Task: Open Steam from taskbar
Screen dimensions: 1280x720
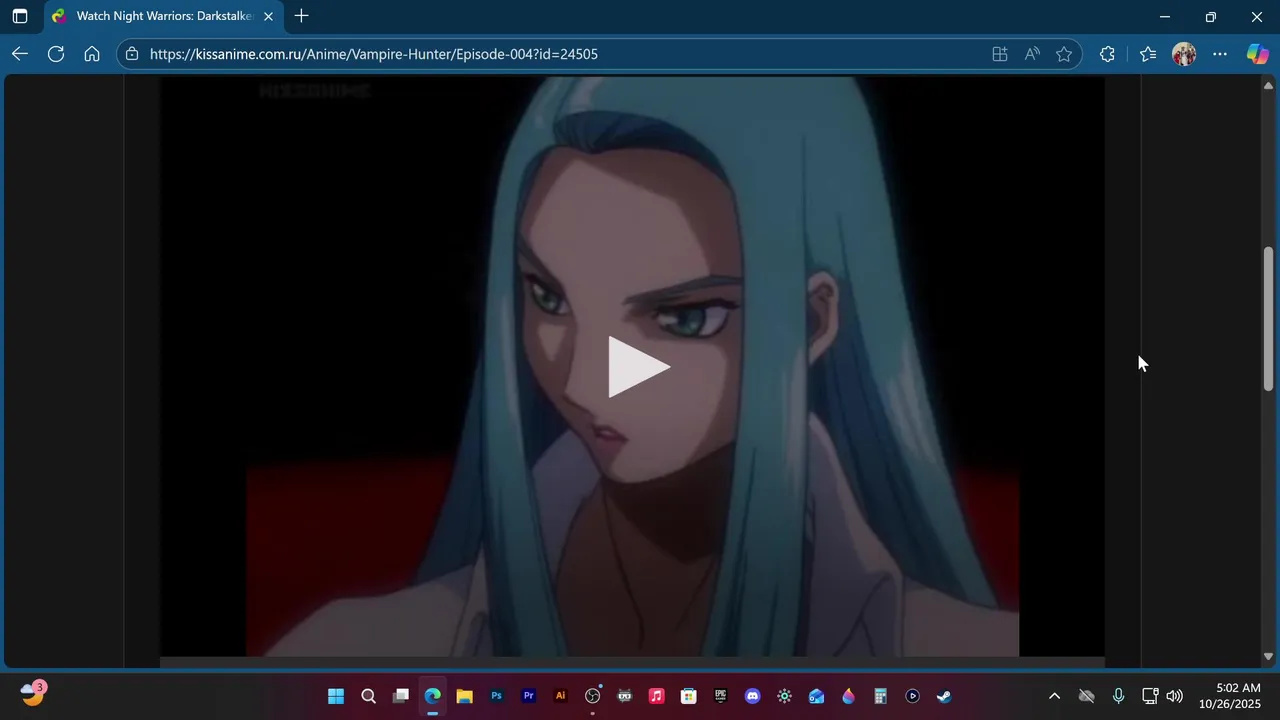Action: (943, 696)
